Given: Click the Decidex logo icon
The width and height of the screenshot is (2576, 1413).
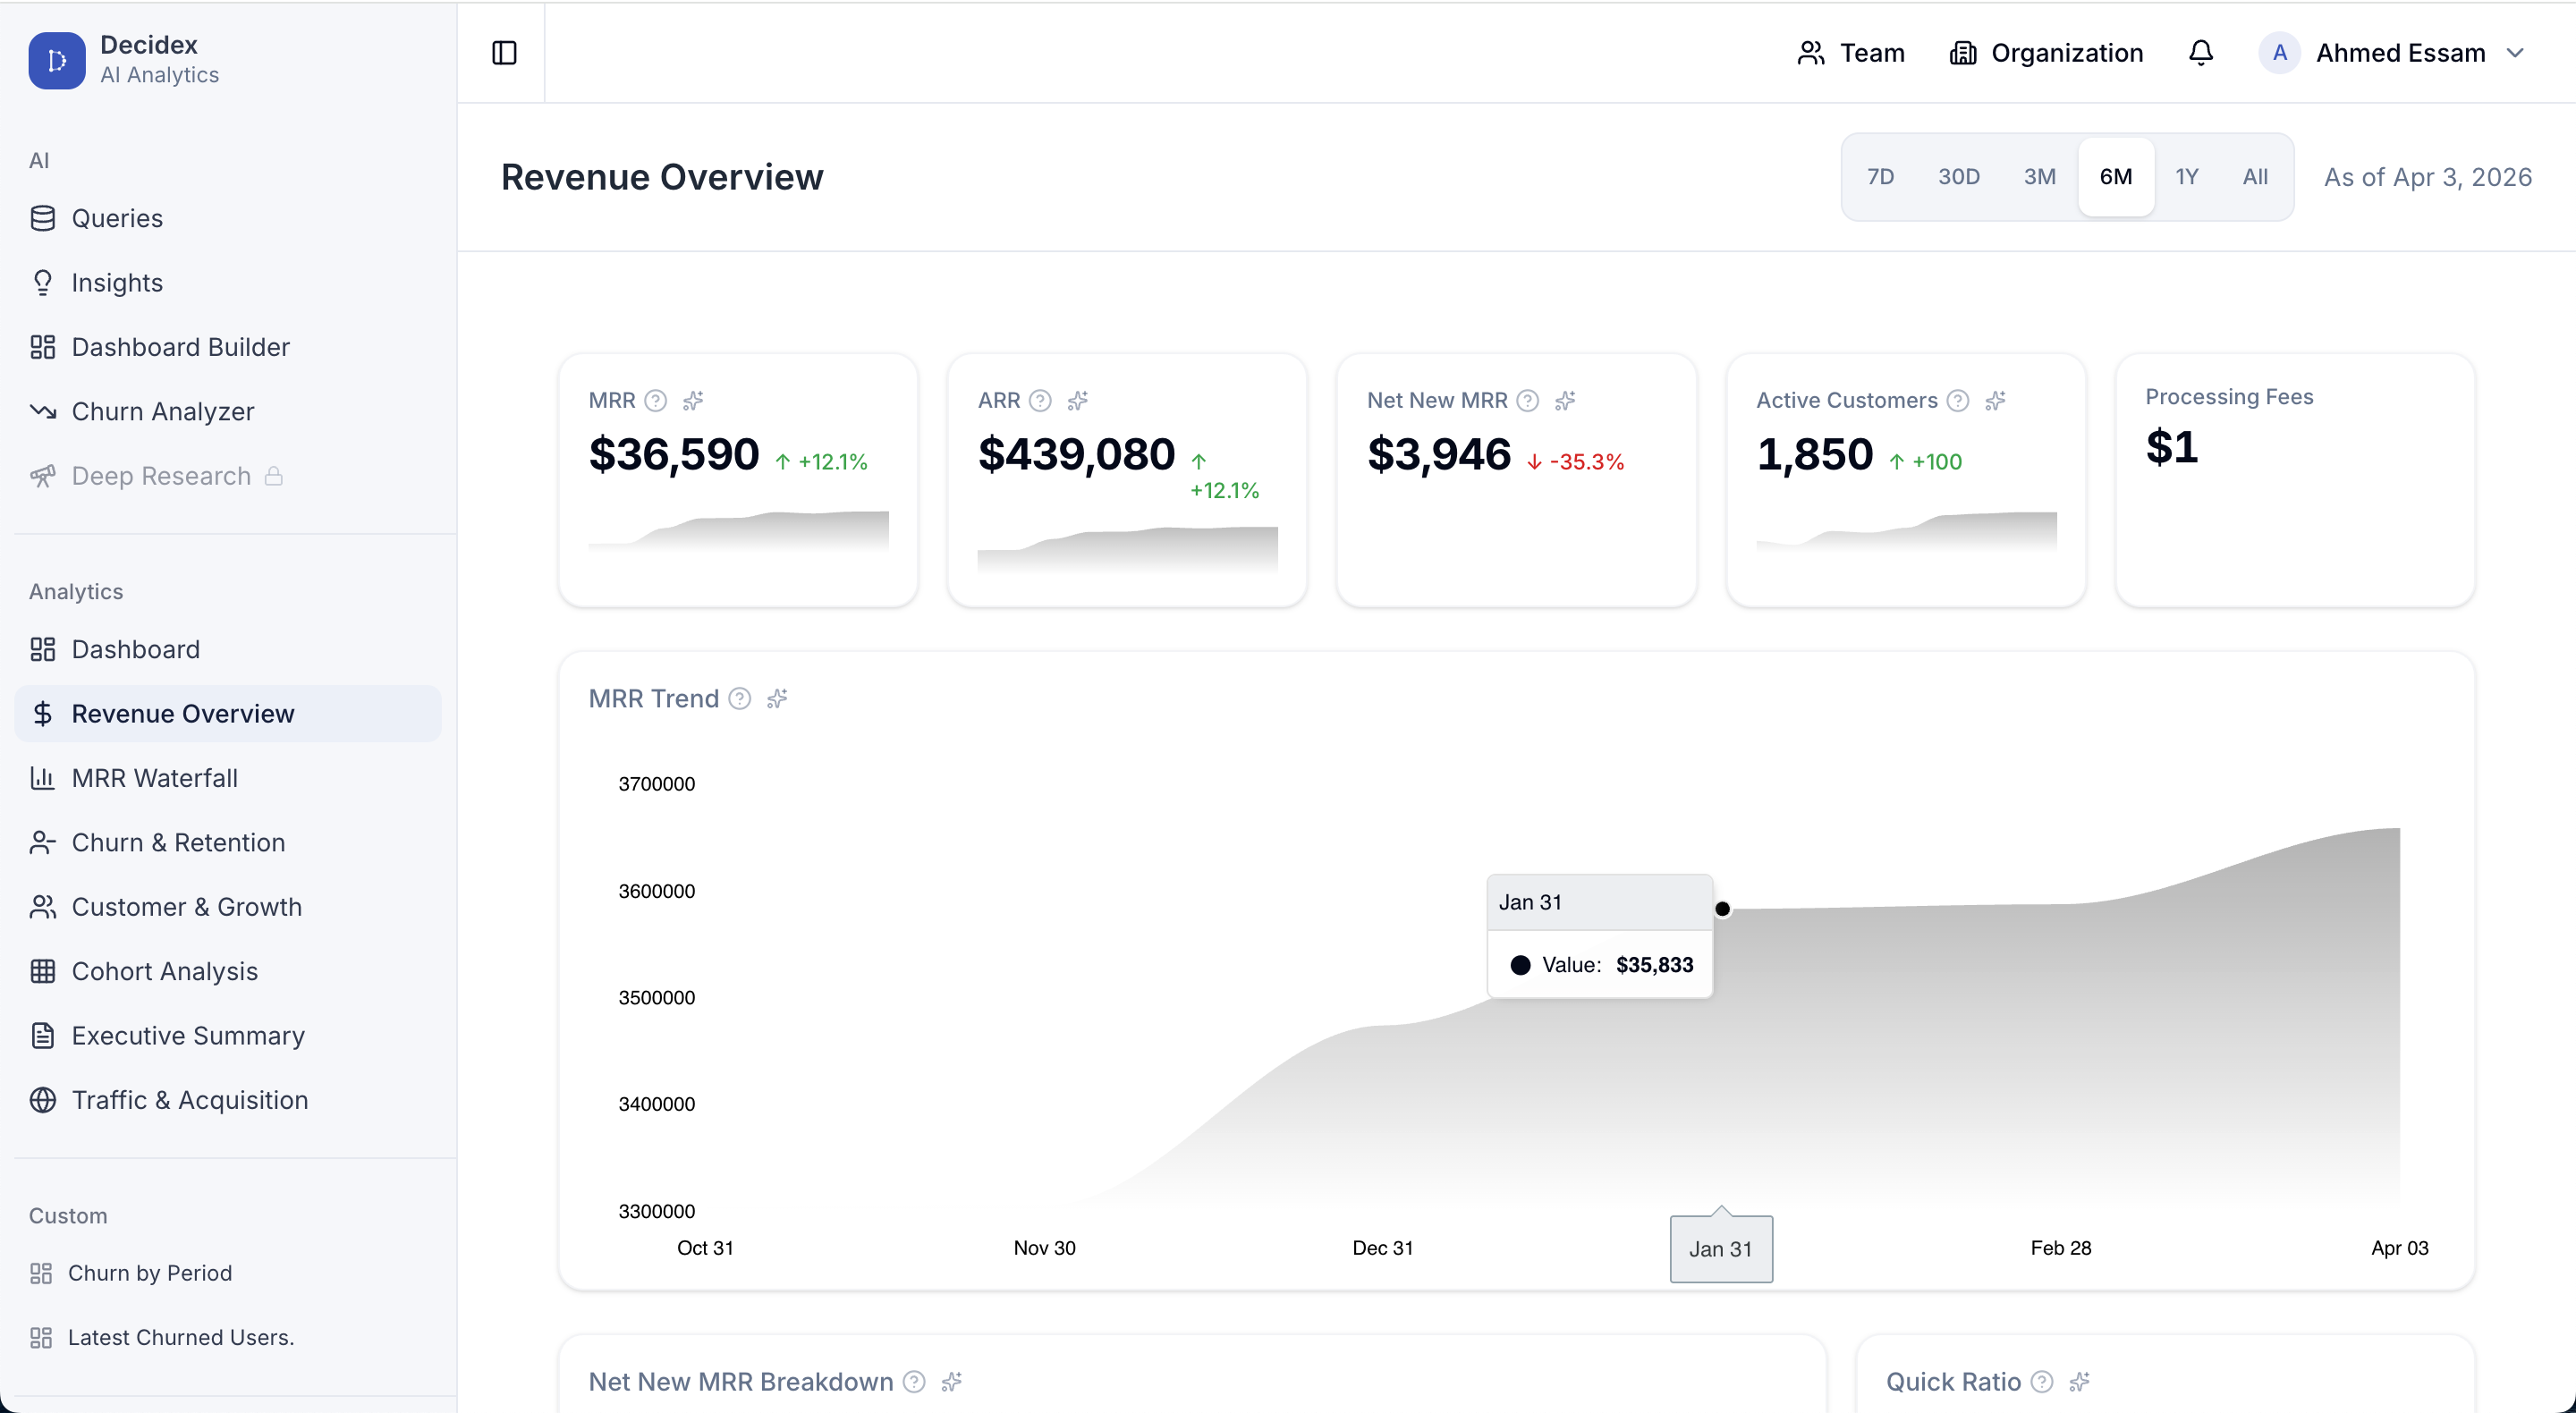Looking at the screenshot, I should [x=56, y=60].
